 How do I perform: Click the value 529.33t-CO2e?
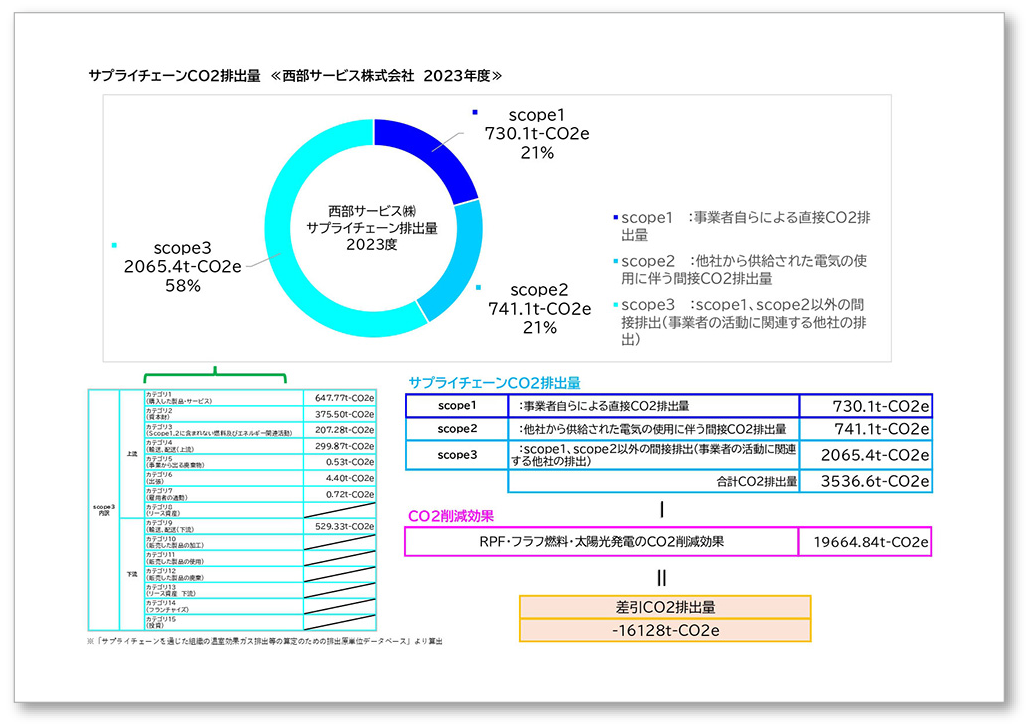[x=344, y=526]
